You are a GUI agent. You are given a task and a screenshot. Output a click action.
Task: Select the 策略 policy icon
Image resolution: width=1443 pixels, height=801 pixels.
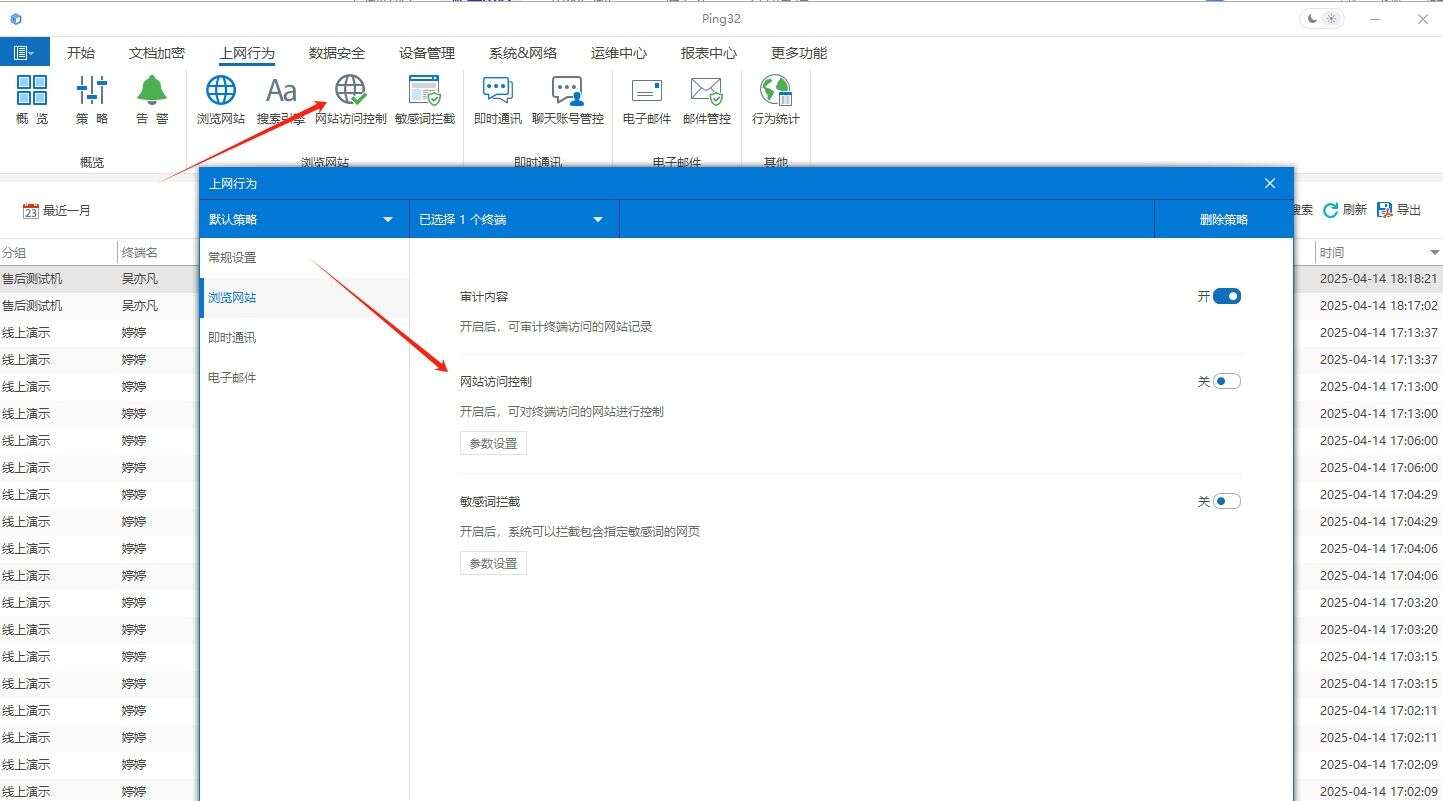tap(91, 97)
